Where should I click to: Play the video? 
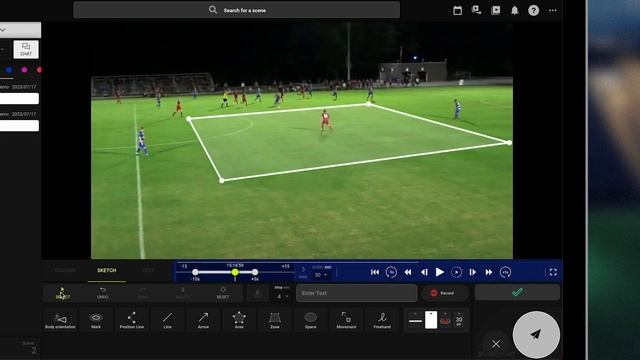[440, 272]
